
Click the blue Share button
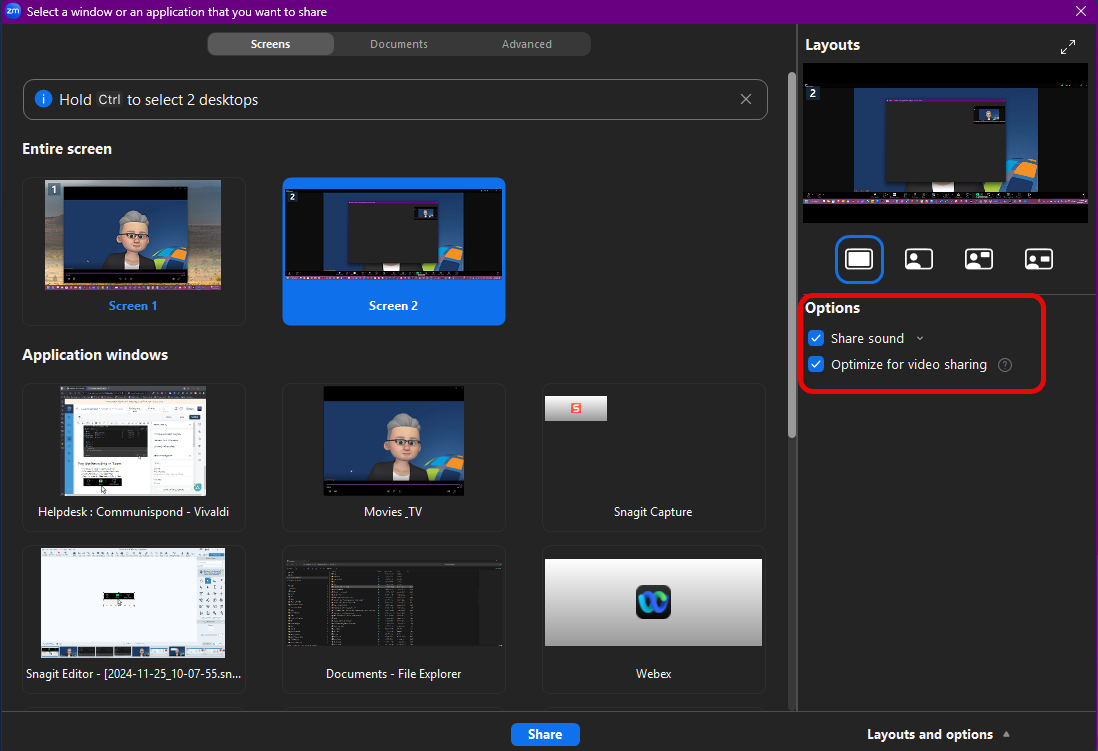[545, 734]
